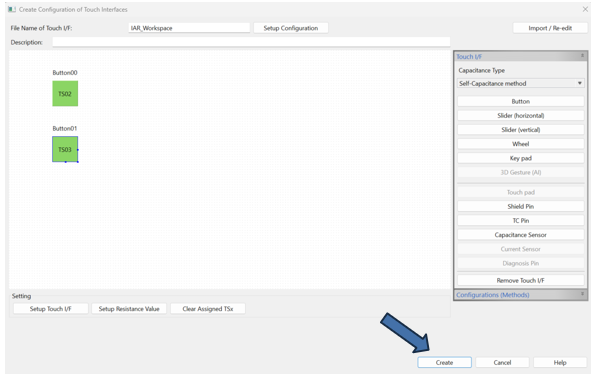Image resolution: width=595 pixels, height=384 pixels.
Task: Click the Clear Assigned TSx button
Action: tap(208, 309)
